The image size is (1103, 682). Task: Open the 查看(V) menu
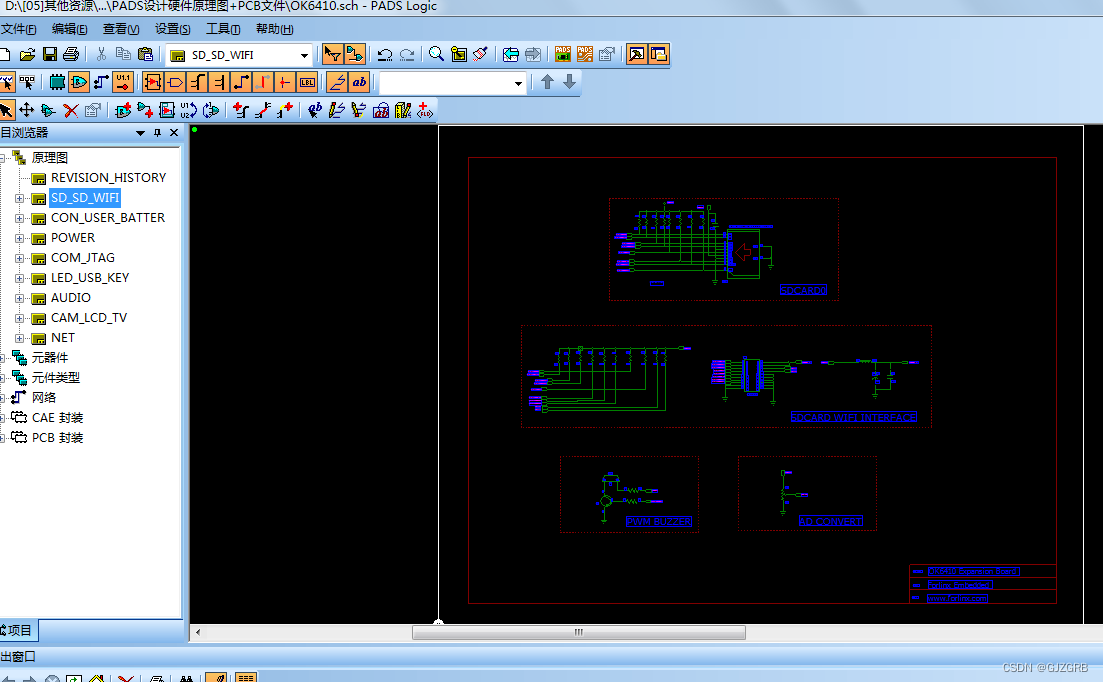[121, 29]
